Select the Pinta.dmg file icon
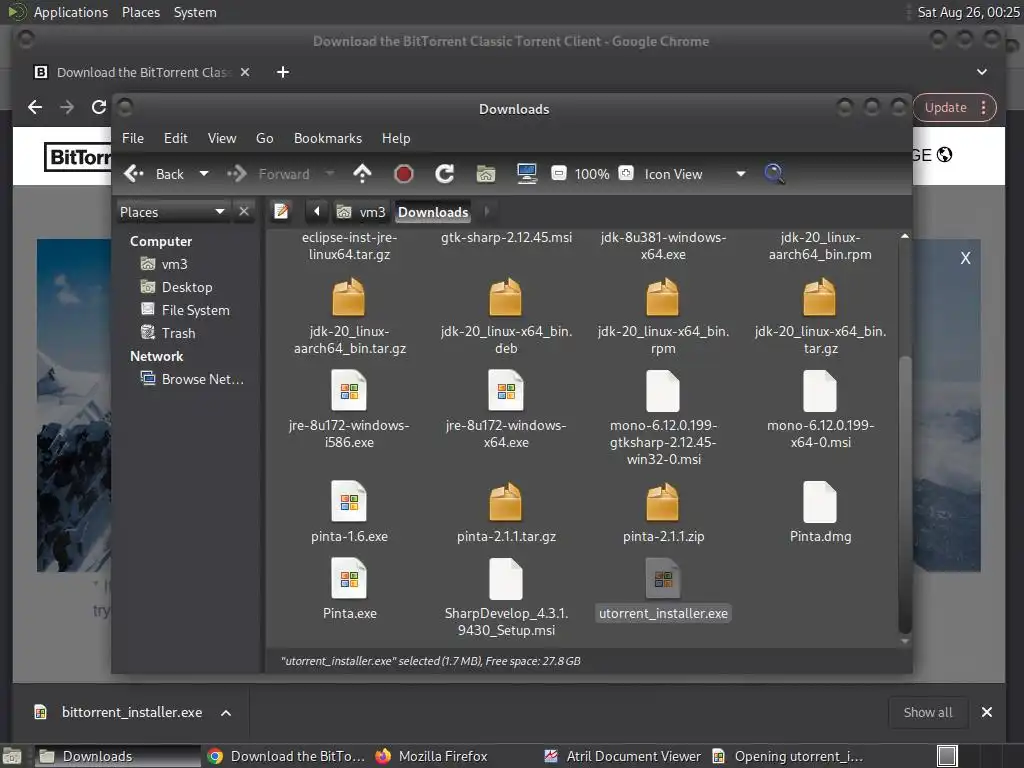 819,502
